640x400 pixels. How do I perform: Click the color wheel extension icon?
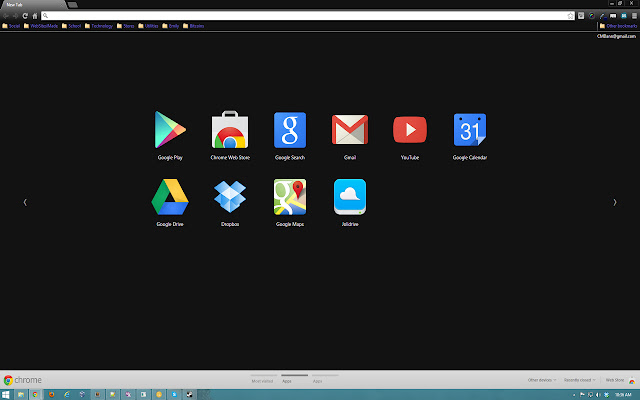point(591,16)
